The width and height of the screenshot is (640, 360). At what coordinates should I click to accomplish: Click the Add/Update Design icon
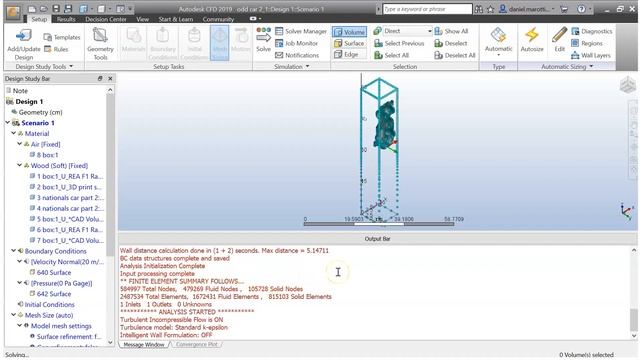(24, 36)
